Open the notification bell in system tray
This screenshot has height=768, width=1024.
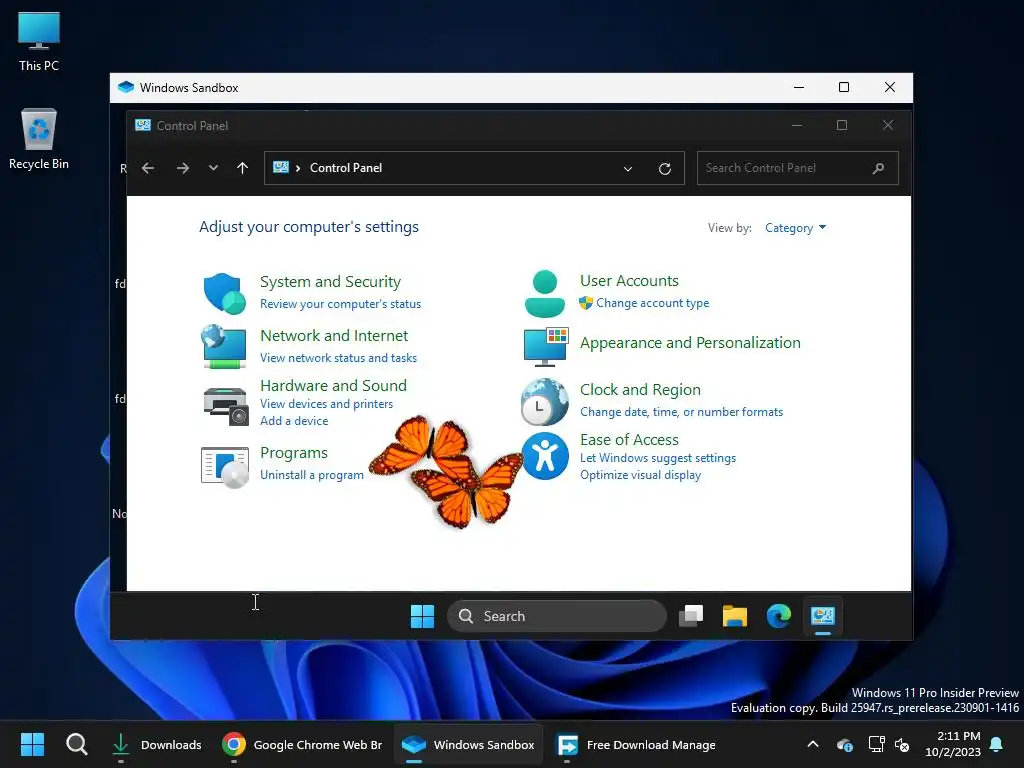pos(997,744)
